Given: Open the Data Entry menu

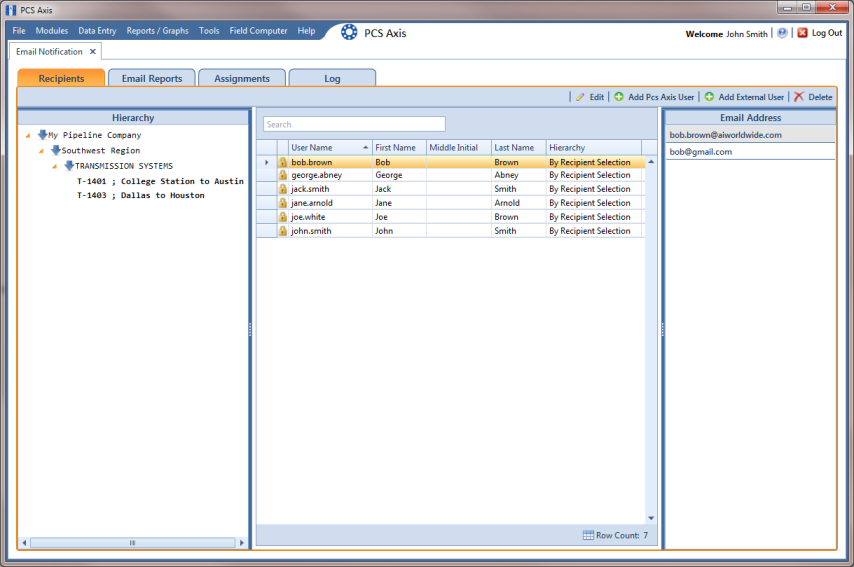Looking at the screenshot, I should point(97,31).
